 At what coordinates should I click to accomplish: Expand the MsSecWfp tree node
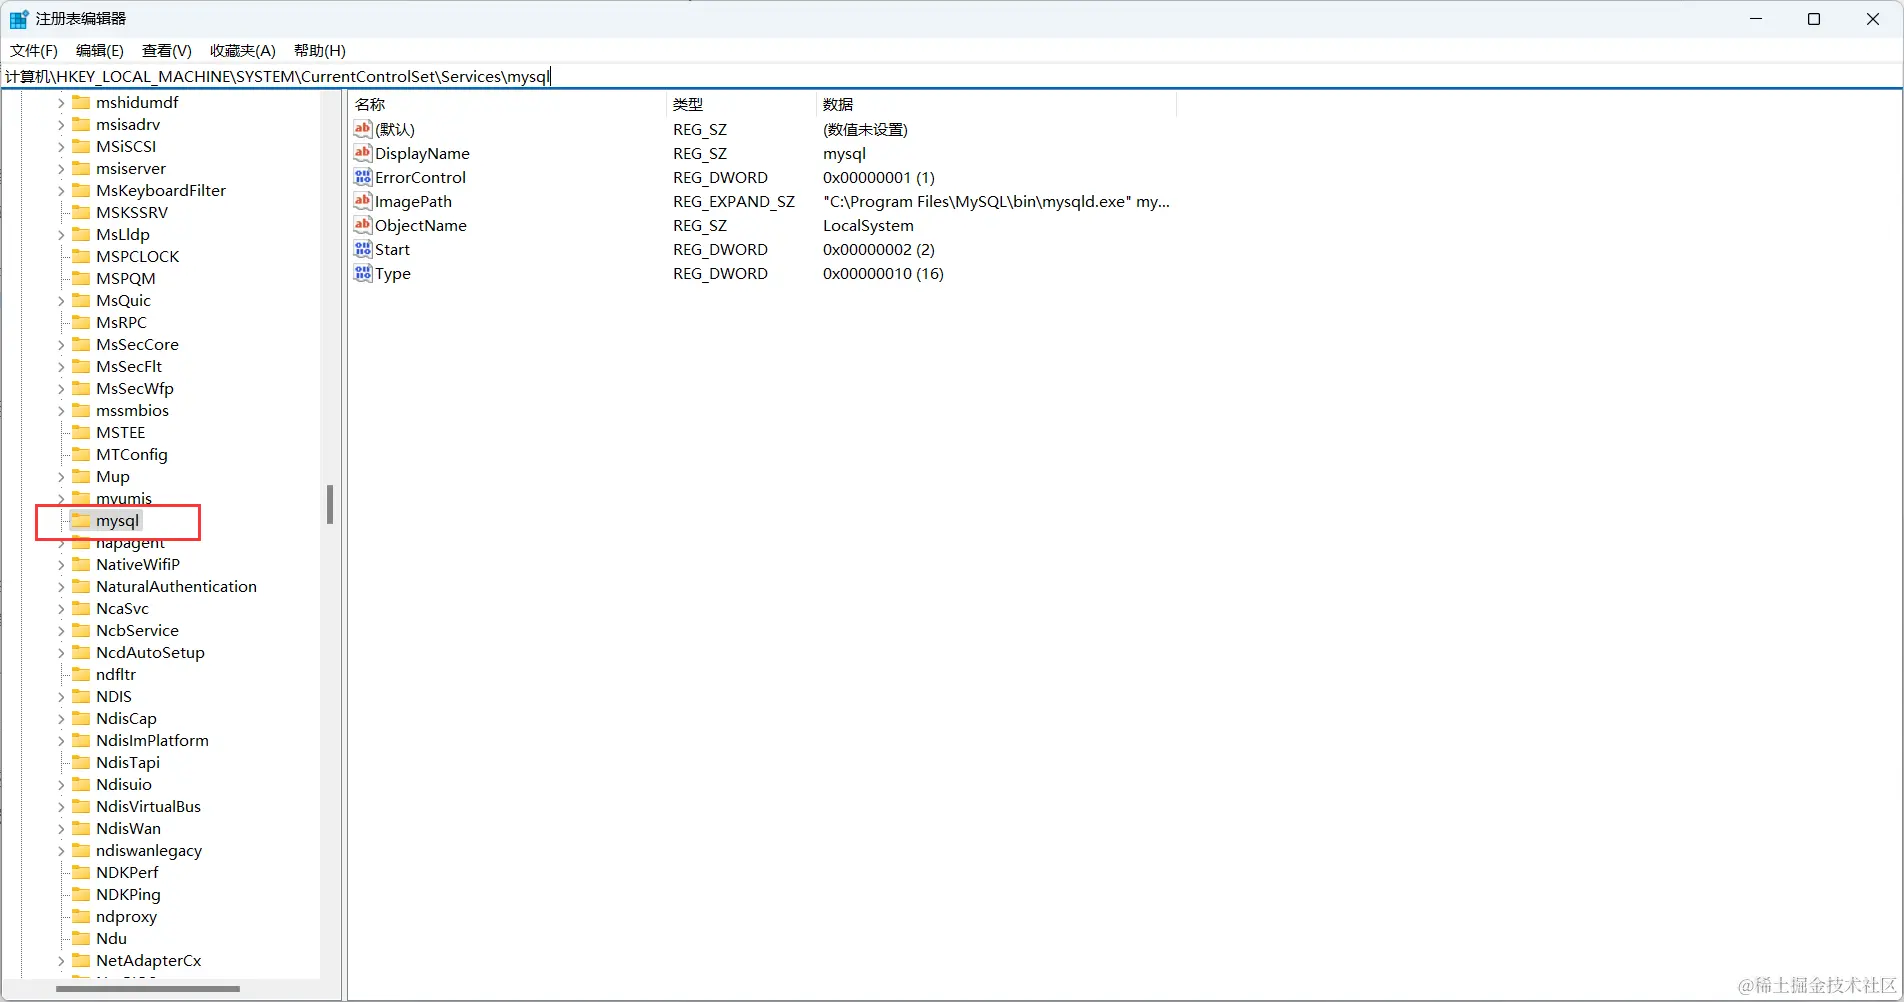(x=61, y=388)
